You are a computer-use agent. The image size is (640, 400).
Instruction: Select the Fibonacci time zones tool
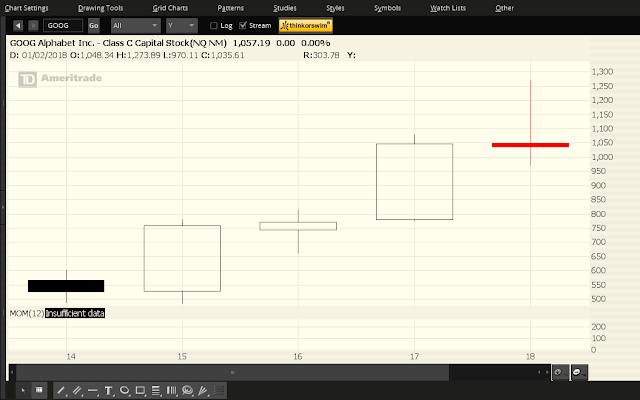coord(172,391)
